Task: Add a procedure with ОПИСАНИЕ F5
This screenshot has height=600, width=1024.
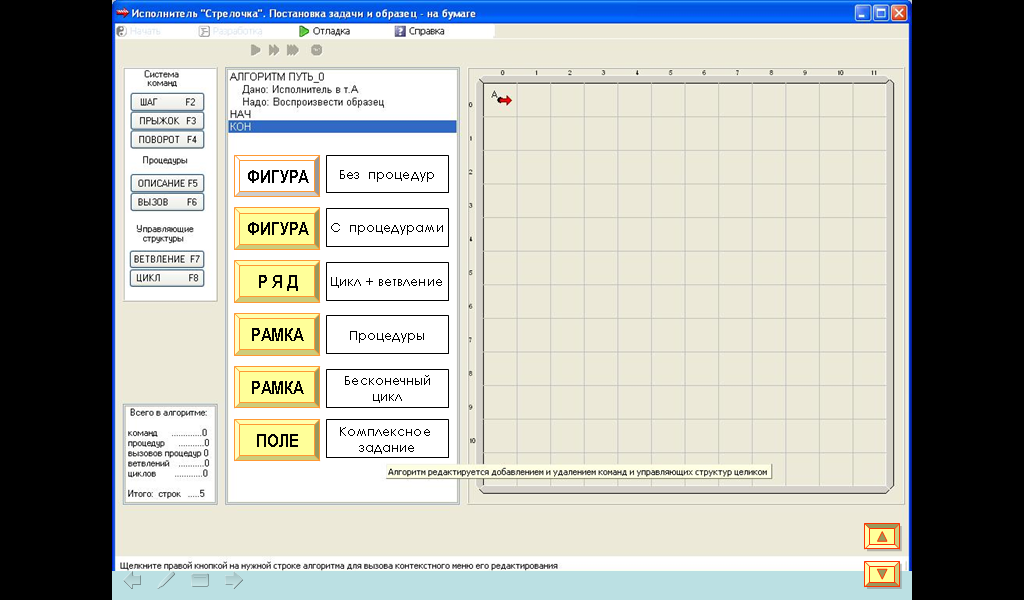Action: [167, 183]
